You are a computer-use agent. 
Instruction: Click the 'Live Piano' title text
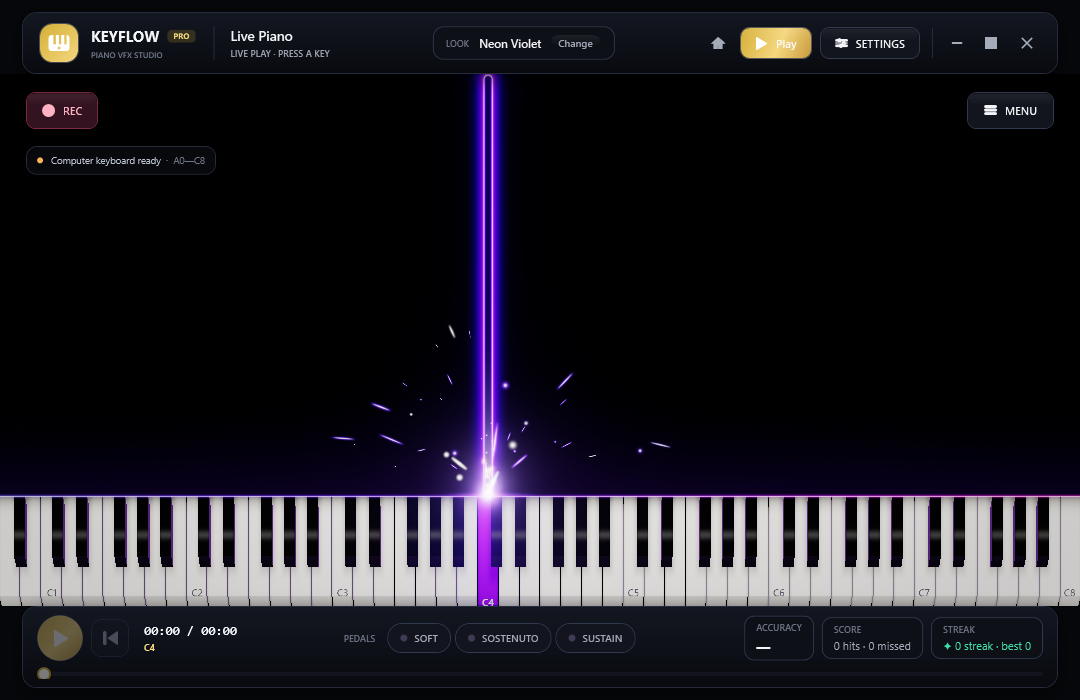point(261,37)
